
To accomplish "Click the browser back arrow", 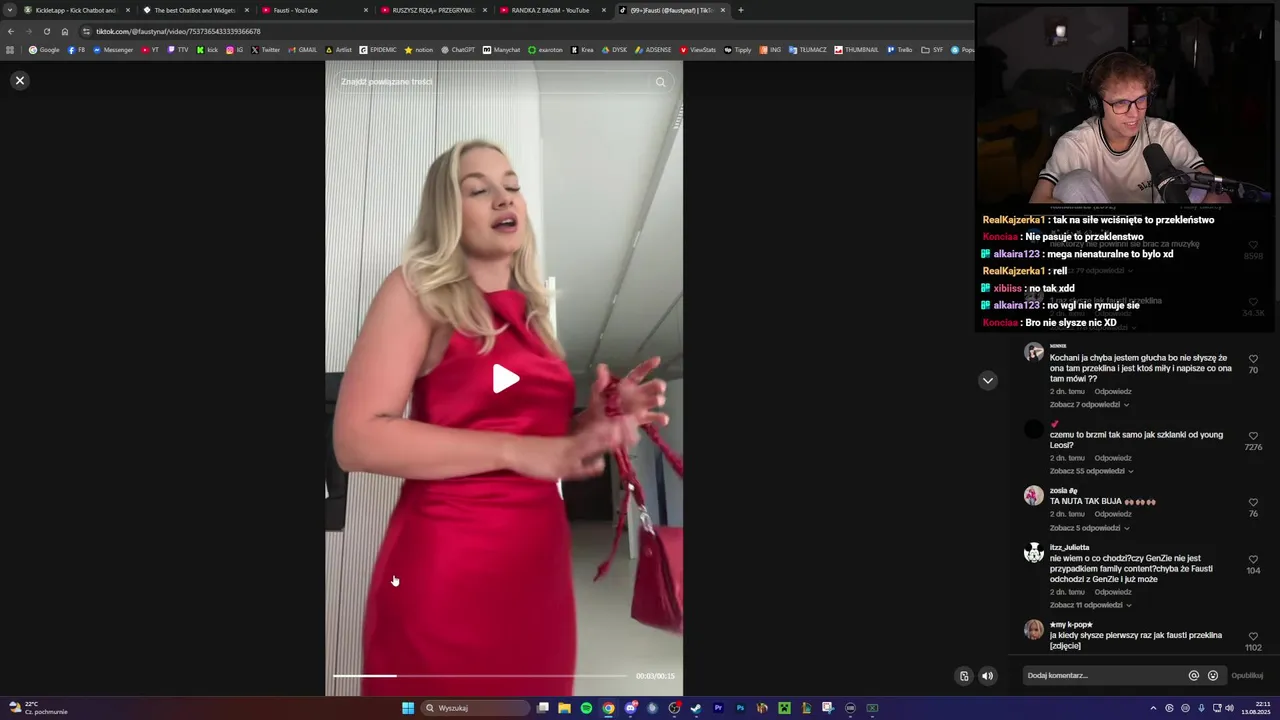I will [10, 31].
